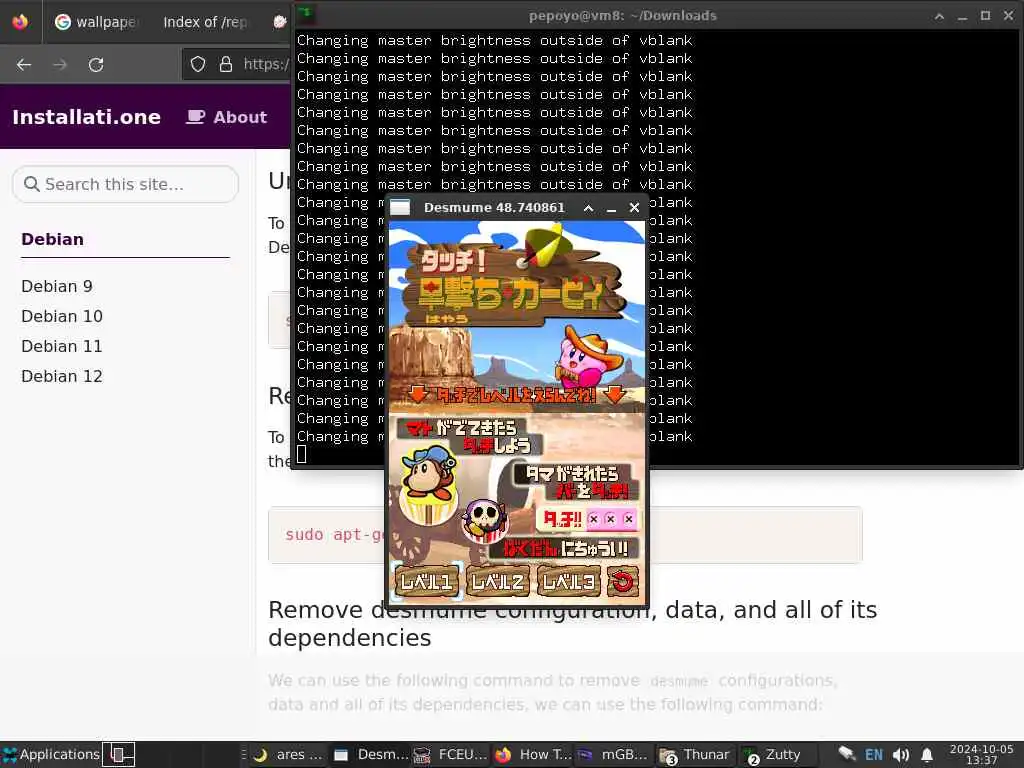Screen dimensions: 1024x768
Task: Click the sudo apt-get code block
Action: (327, 535)
